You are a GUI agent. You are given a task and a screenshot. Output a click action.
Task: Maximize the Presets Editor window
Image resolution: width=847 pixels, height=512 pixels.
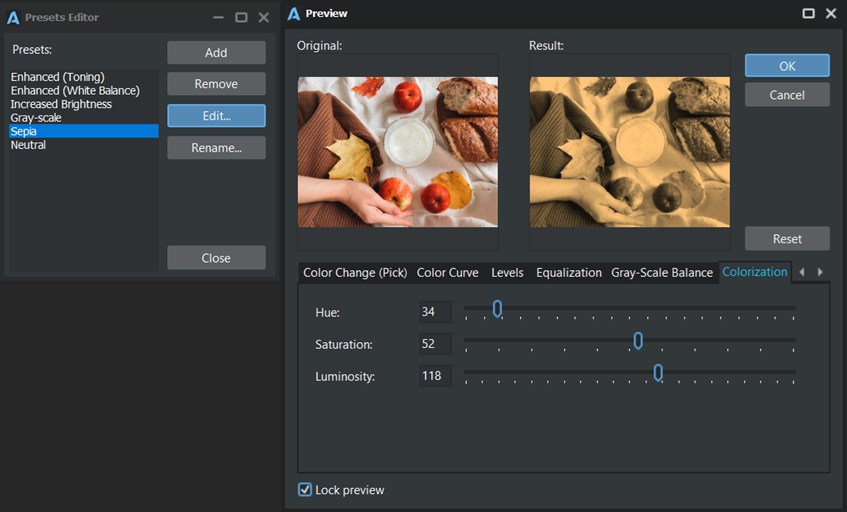point(241,18)
